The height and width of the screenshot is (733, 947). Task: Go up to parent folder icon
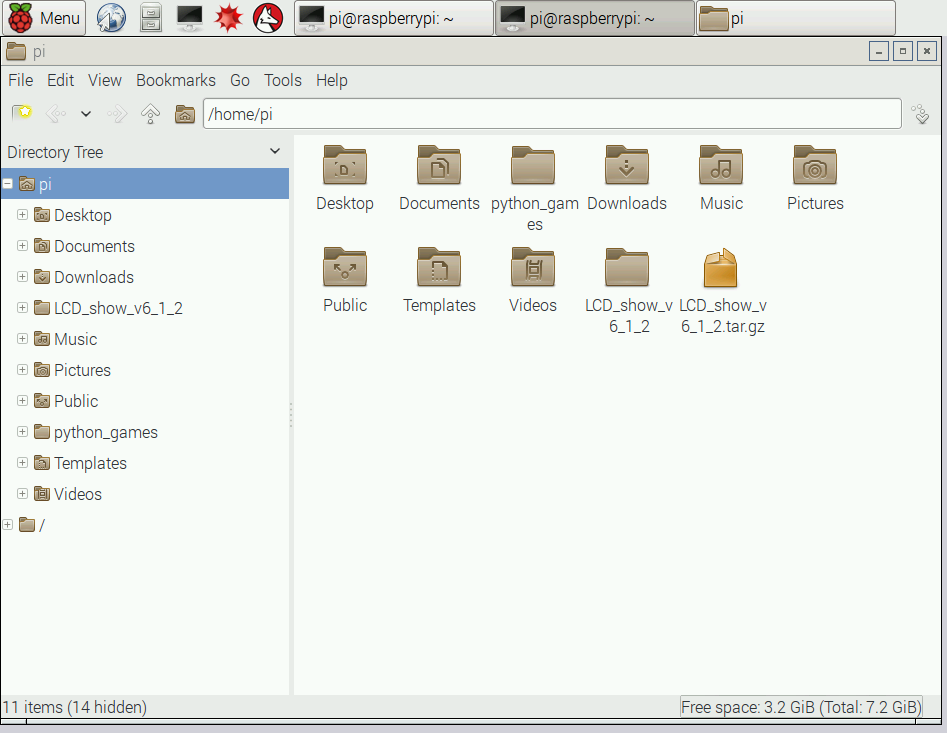(150, 114)
